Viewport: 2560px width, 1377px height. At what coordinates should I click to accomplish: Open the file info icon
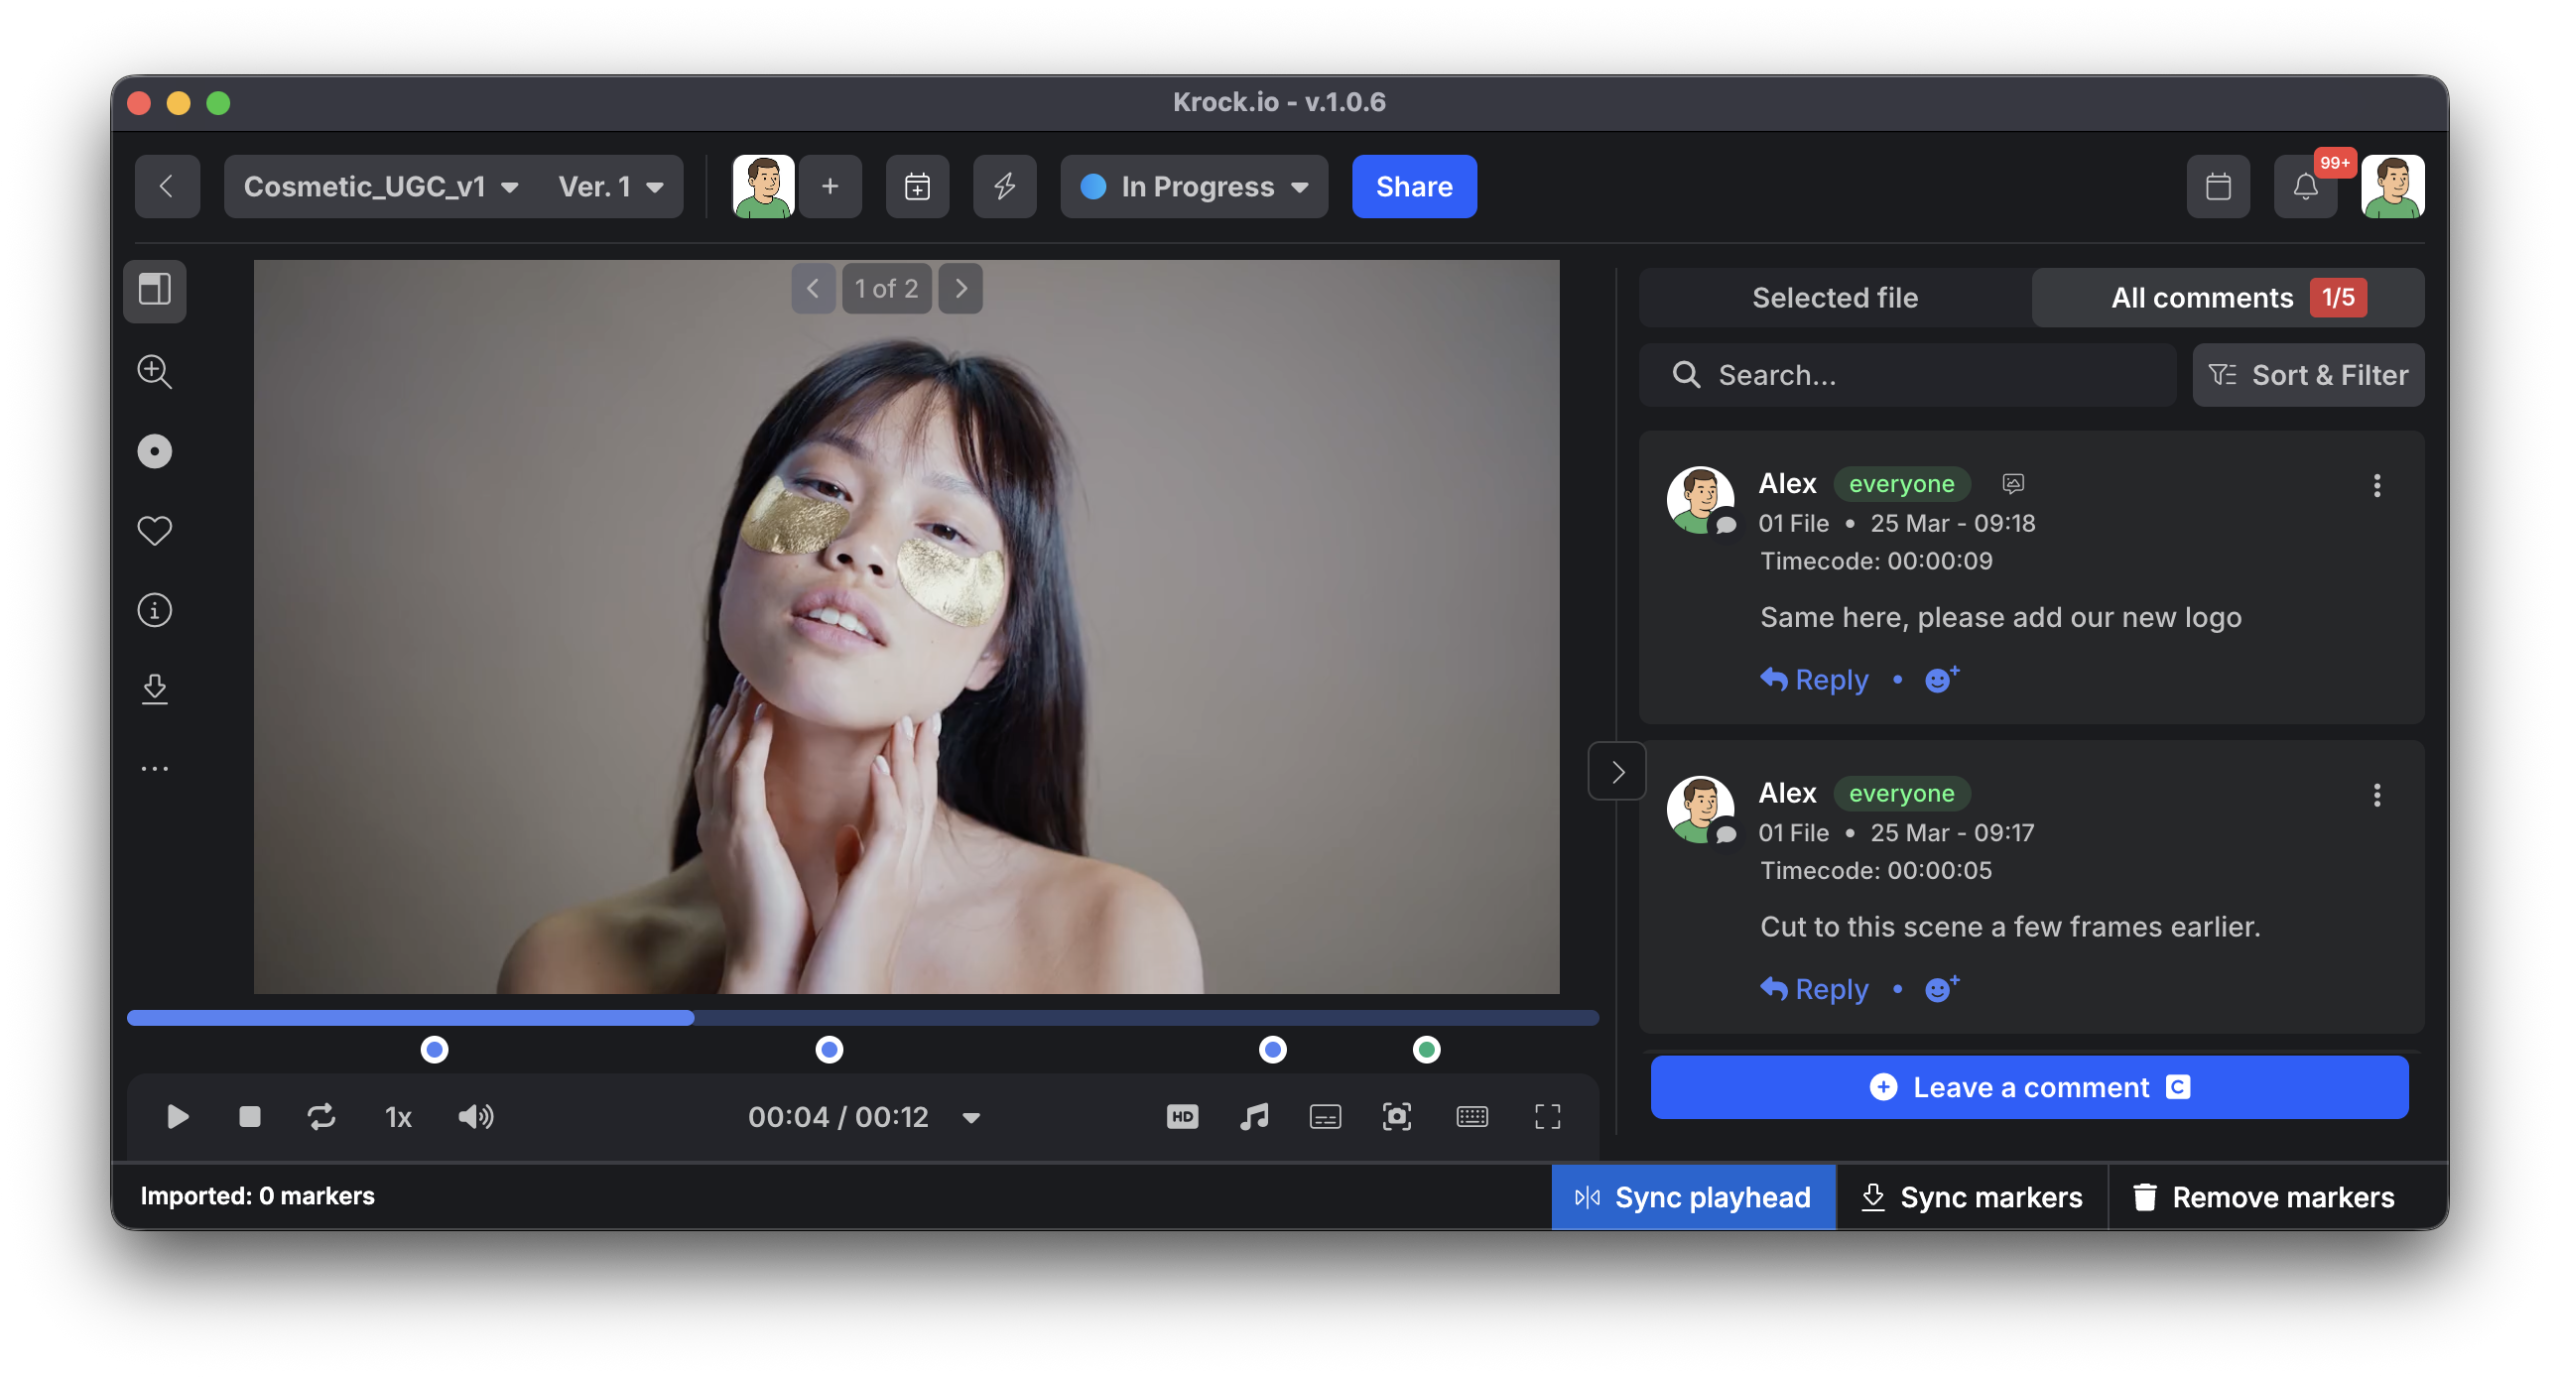154,610
